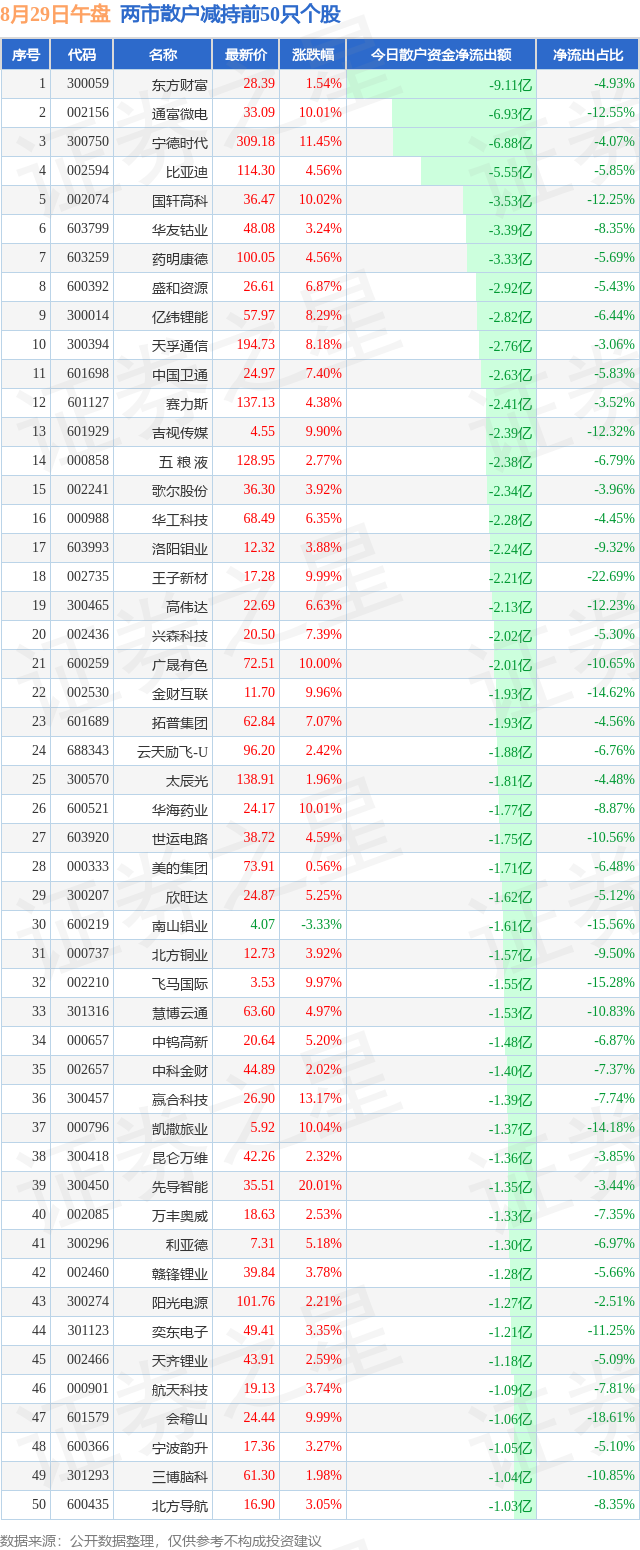Select stock name 万丰奥威
This screenshot has width=640, height=1550.
tap(180, 1215)
